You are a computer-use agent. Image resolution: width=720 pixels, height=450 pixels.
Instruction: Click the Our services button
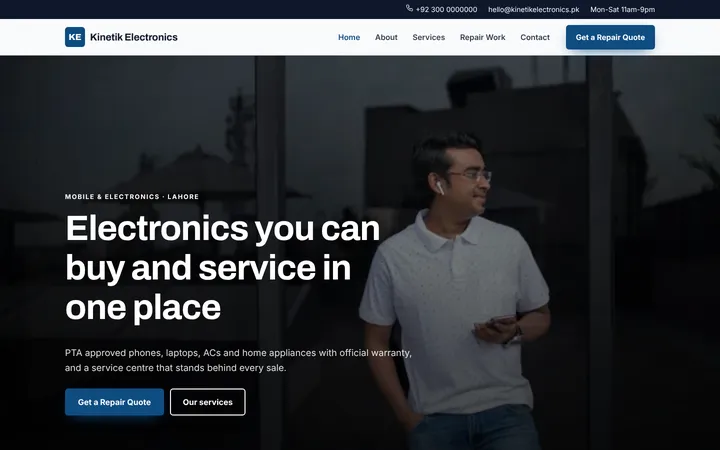tap(208, 402)
